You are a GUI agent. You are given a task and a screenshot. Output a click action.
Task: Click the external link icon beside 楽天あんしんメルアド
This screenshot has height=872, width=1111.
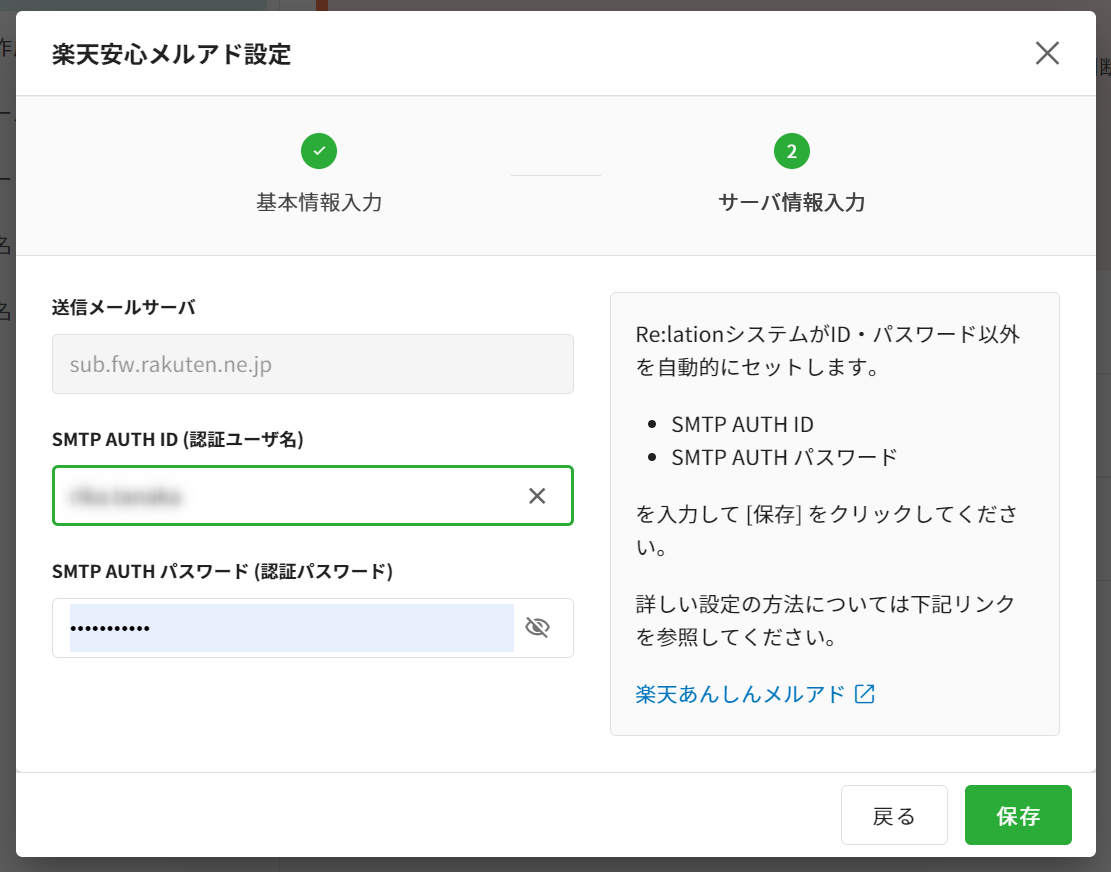click(865, 694)
